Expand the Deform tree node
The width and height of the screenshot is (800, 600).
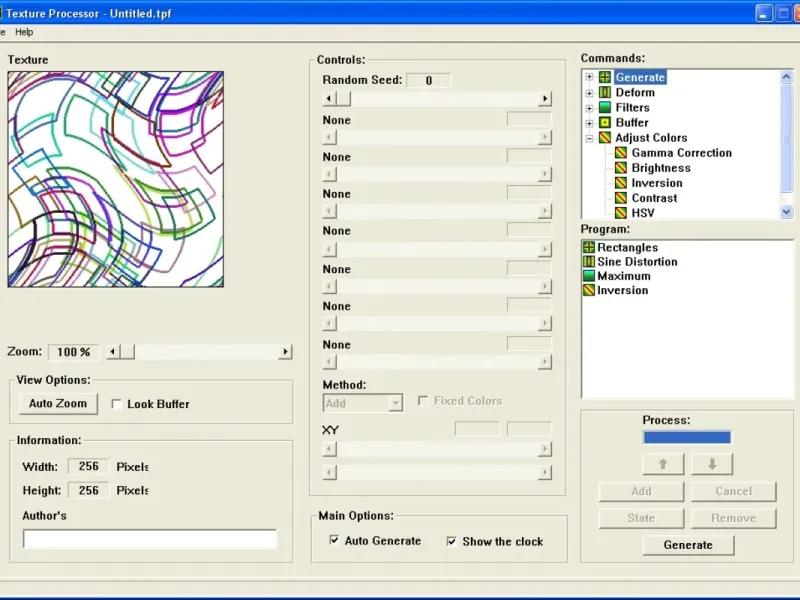pyautogui.click(x=589, y=92)
